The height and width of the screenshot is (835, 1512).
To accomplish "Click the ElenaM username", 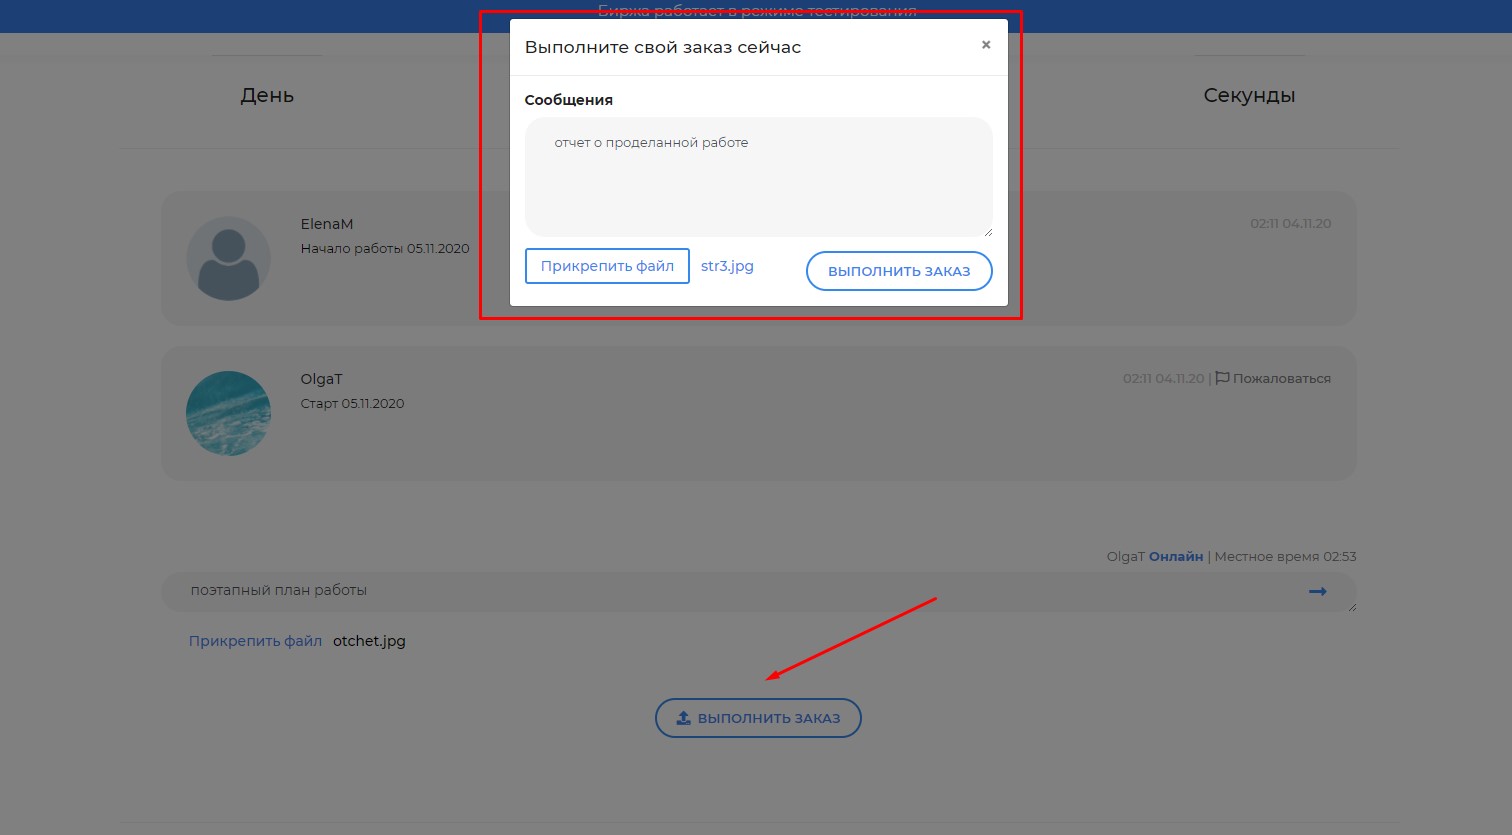I will pyautogui.click(x=327, y=224).
